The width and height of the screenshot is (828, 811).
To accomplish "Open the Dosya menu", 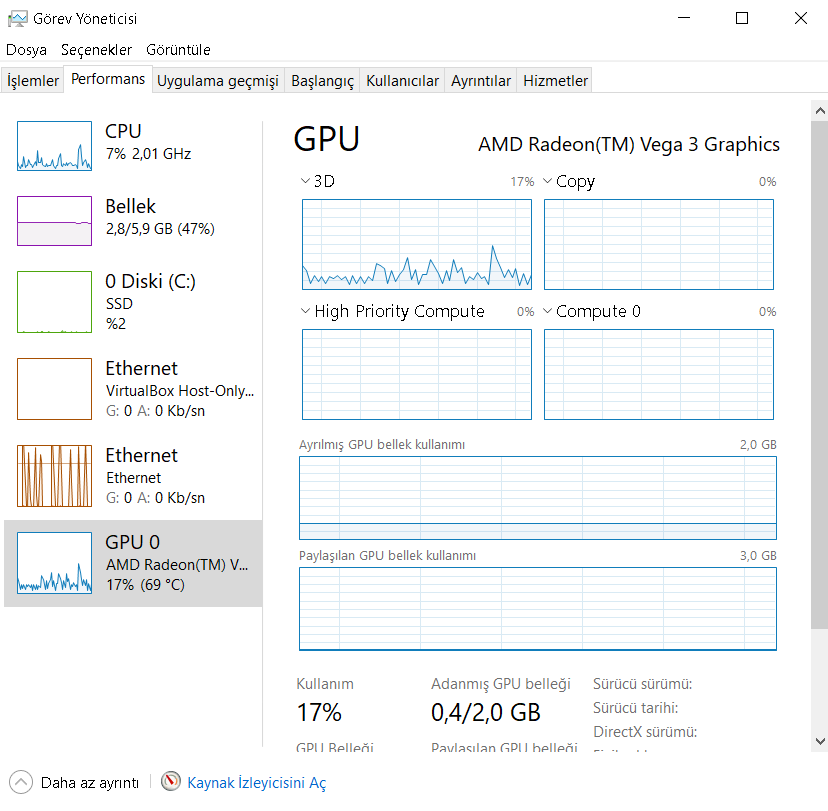I will (27, 49).
